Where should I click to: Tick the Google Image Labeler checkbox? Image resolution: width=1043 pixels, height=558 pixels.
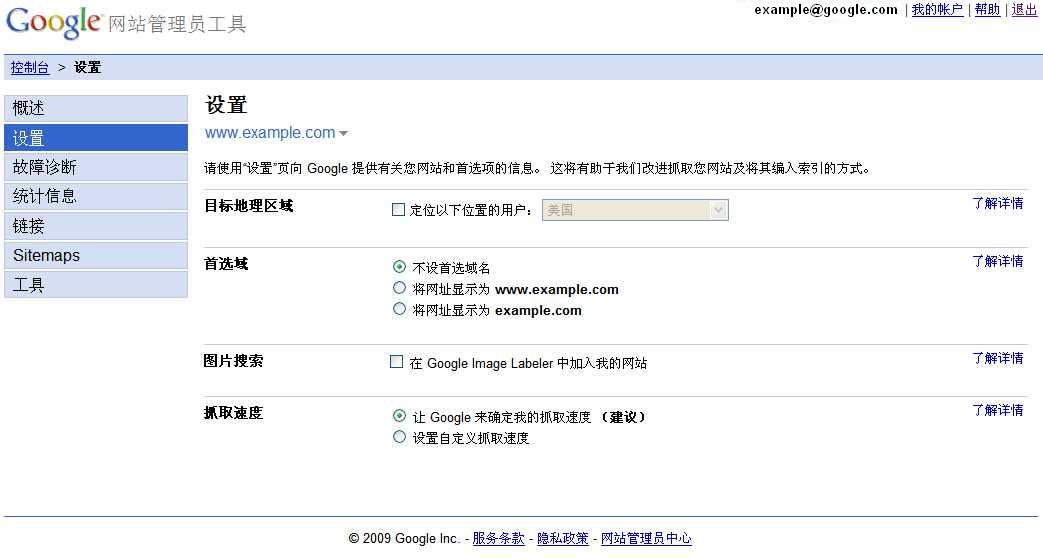pos(396,362)
